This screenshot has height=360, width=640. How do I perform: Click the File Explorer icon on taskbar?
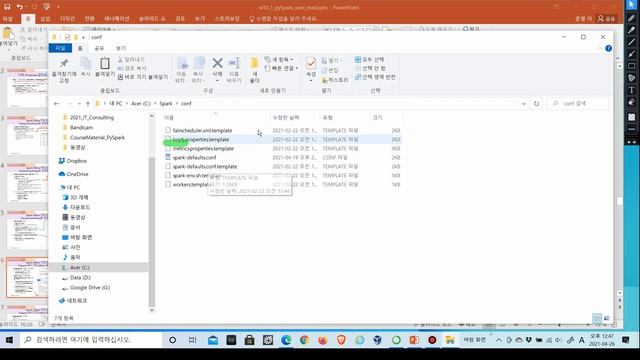(450, 340)
